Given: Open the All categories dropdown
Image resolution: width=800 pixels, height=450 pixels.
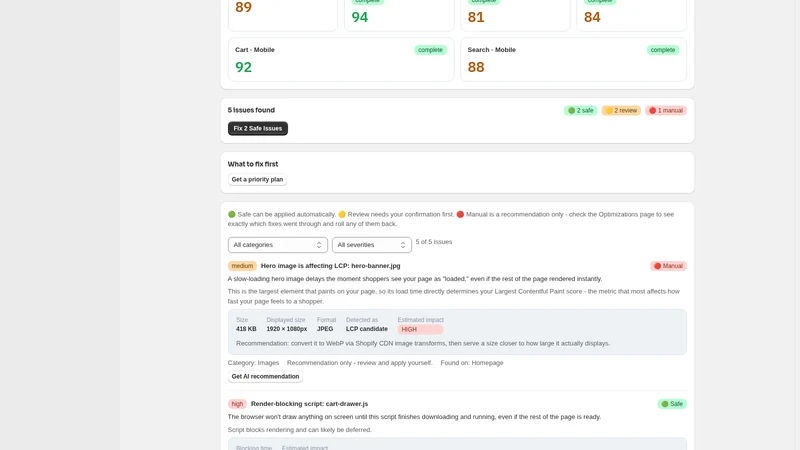Looking at the screenshot, I should click(278, 245).
